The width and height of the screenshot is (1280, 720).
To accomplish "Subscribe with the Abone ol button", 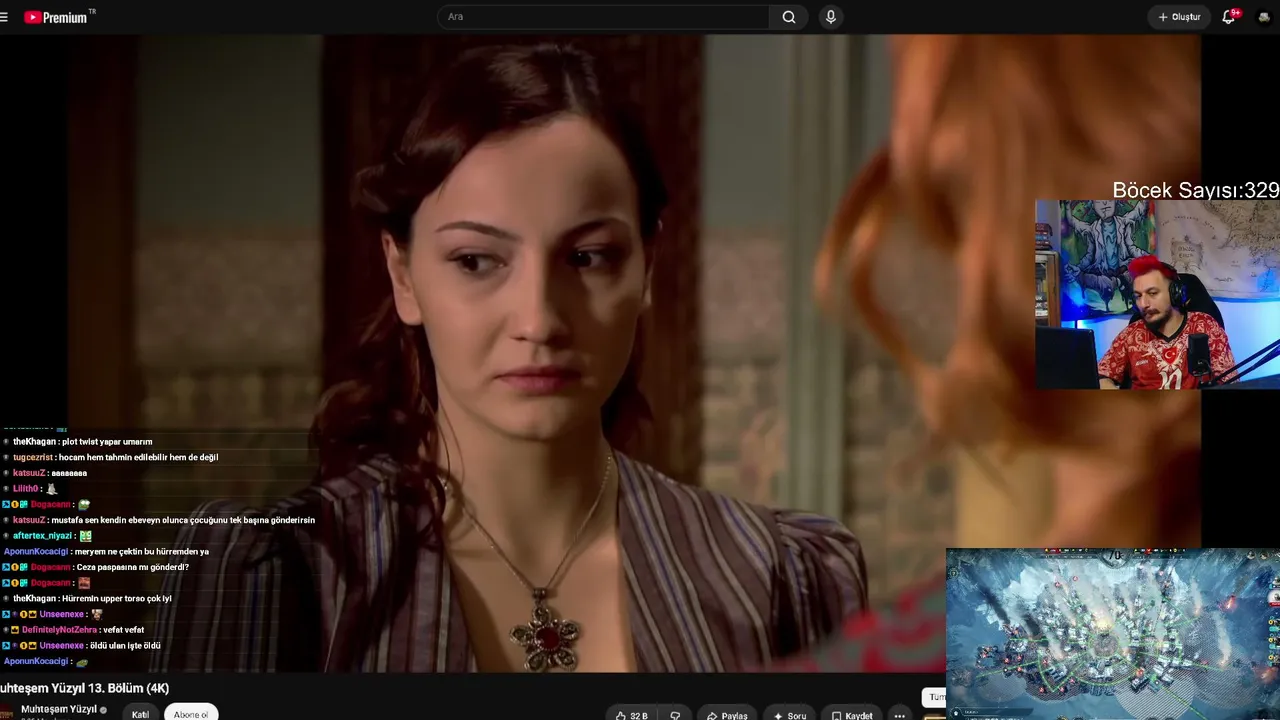I will coord(191,714).
